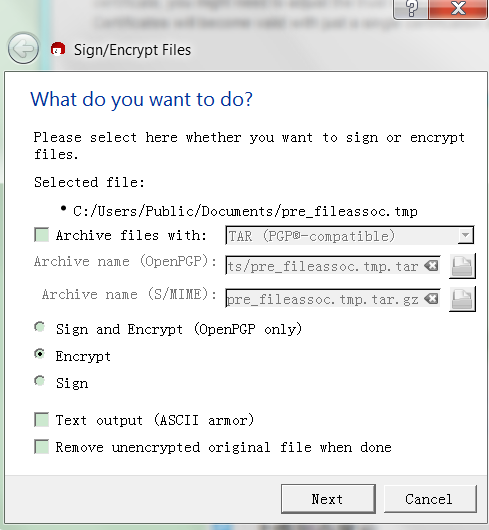Close the Sign/Encrypt Files dialog
The image size is (489, 530).
pos(458,8)
